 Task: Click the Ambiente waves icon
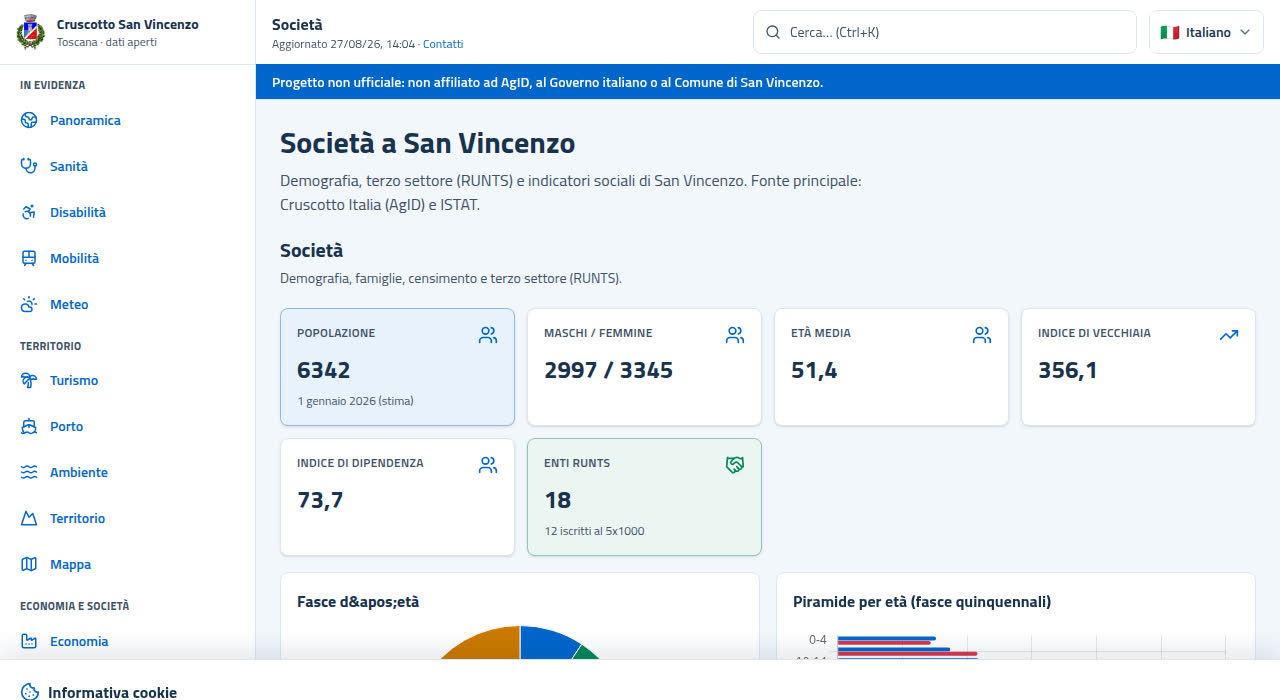[x=29, y=472]
